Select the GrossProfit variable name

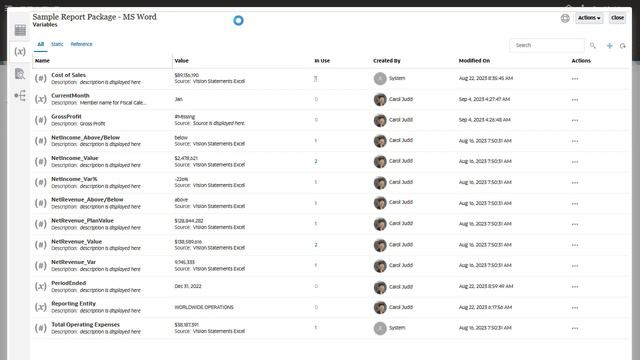pos(66,117)
